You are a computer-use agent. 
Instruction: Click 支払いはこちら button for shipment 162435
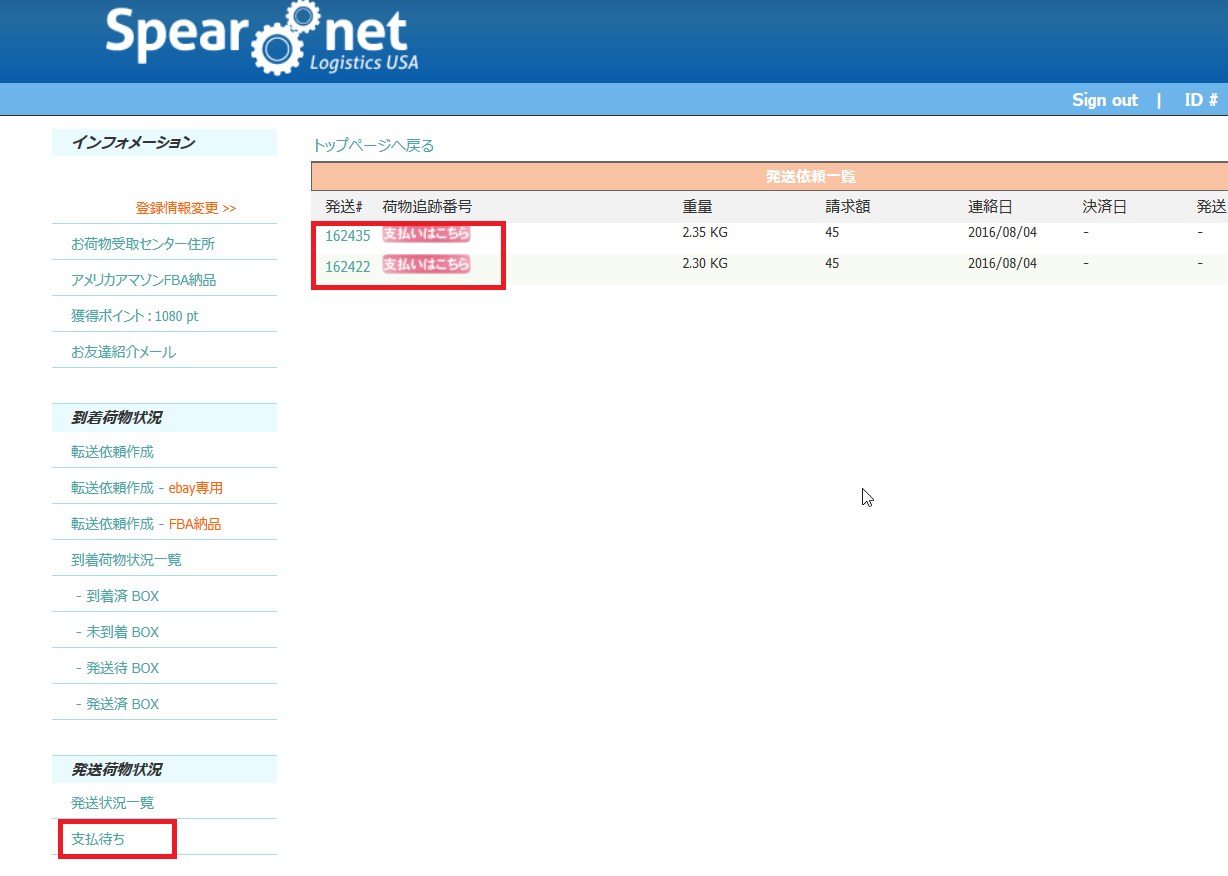coord(426,234)
